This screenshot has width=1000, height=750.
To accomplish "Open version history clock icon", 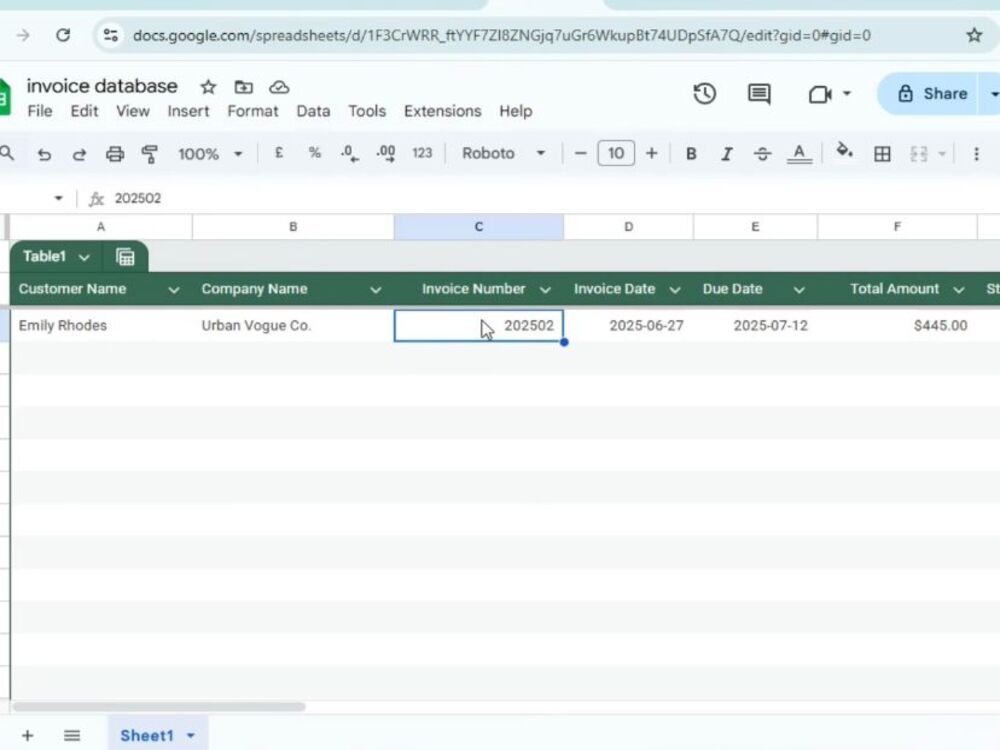I will click(x=705, y=94).
